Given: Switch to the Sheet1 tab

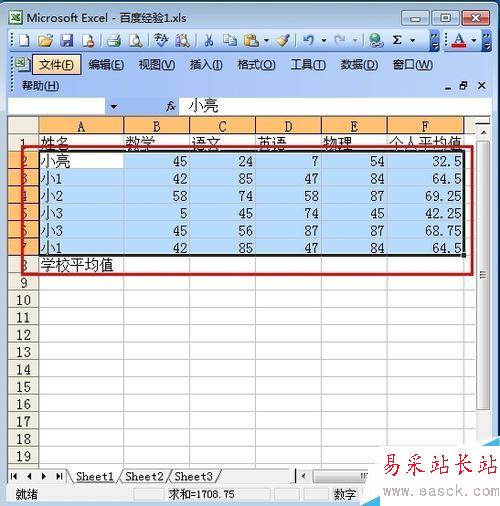Looking at the screenshot, I should (x=94, y=476).
